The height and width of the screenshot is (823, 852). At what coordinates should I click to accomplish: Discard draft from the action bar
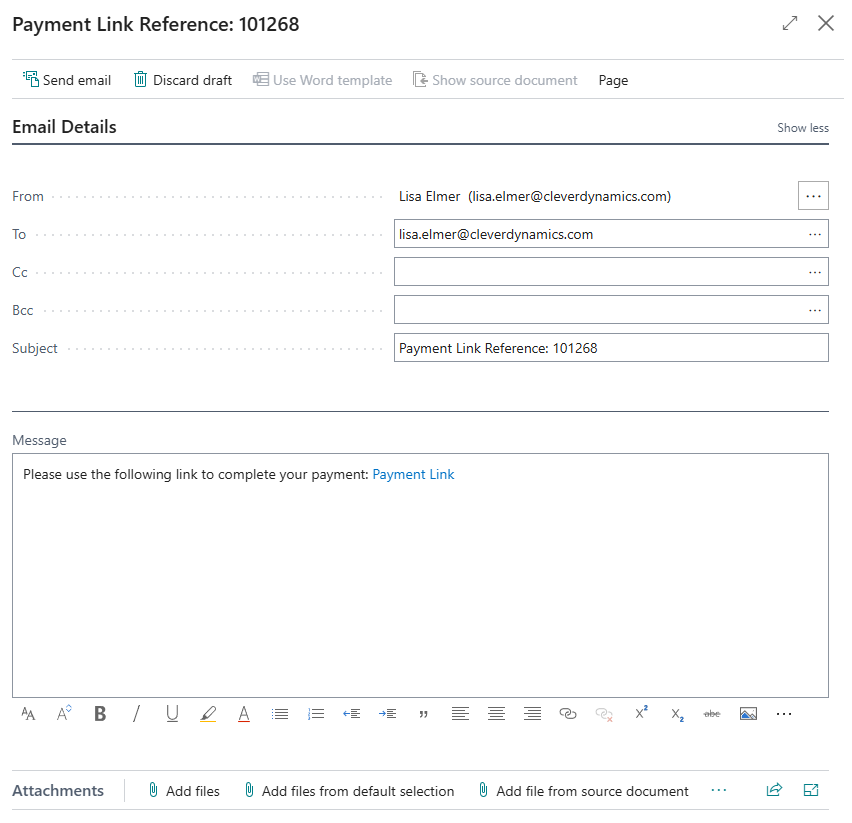click(183, 80)
